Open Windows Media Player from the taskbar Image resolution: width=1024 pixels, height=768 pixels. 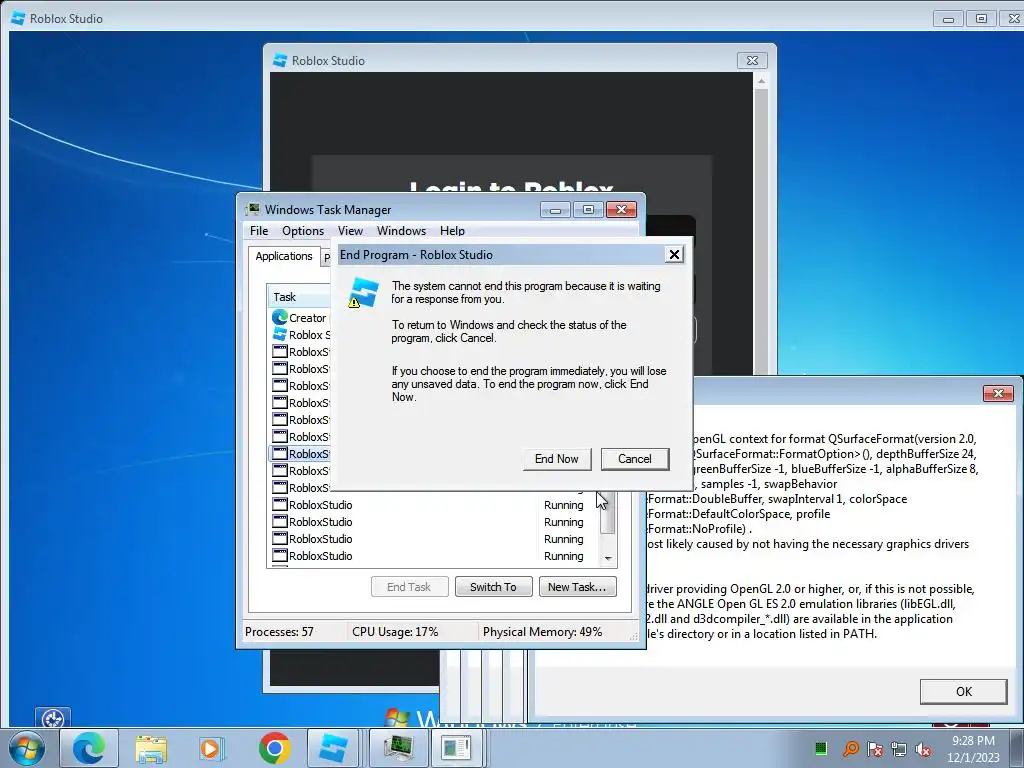coord(212,748)
